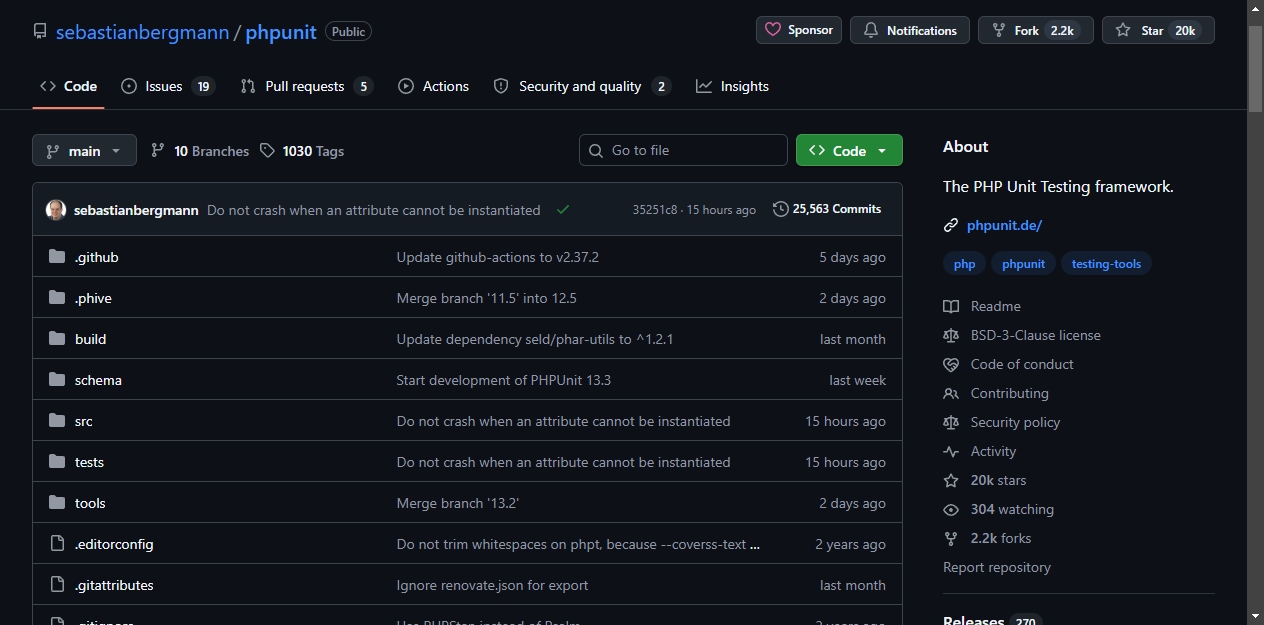Click the eye icon beside 304 watching

[x=951, y=510]
